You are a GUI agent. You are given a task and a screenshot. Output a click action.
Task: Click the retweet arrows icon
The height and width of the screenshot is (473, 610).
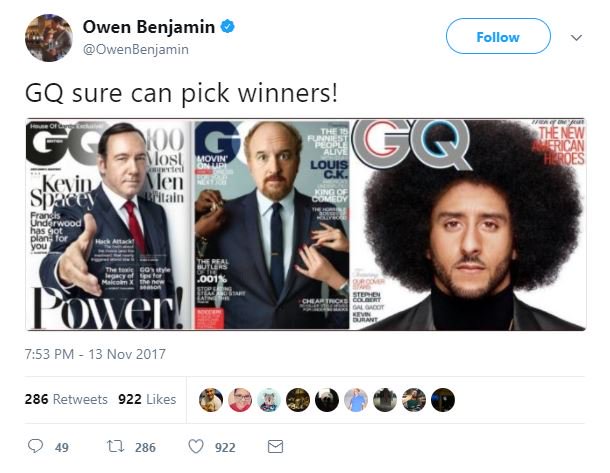coord(116,446)
